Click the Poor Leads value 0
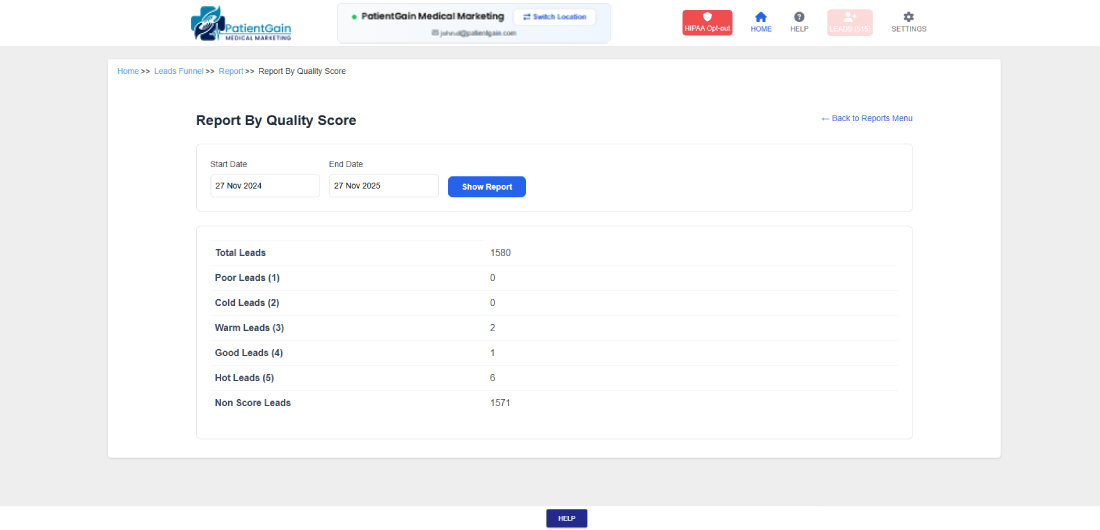 point(492,278)
